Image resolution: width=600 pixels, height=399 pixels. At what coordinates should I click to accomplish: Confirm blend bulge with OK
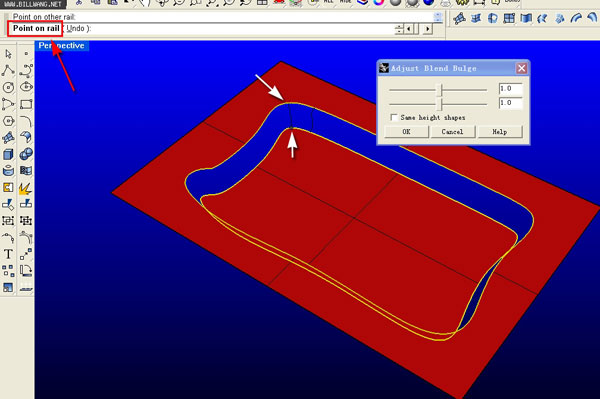tap(406, 132)
